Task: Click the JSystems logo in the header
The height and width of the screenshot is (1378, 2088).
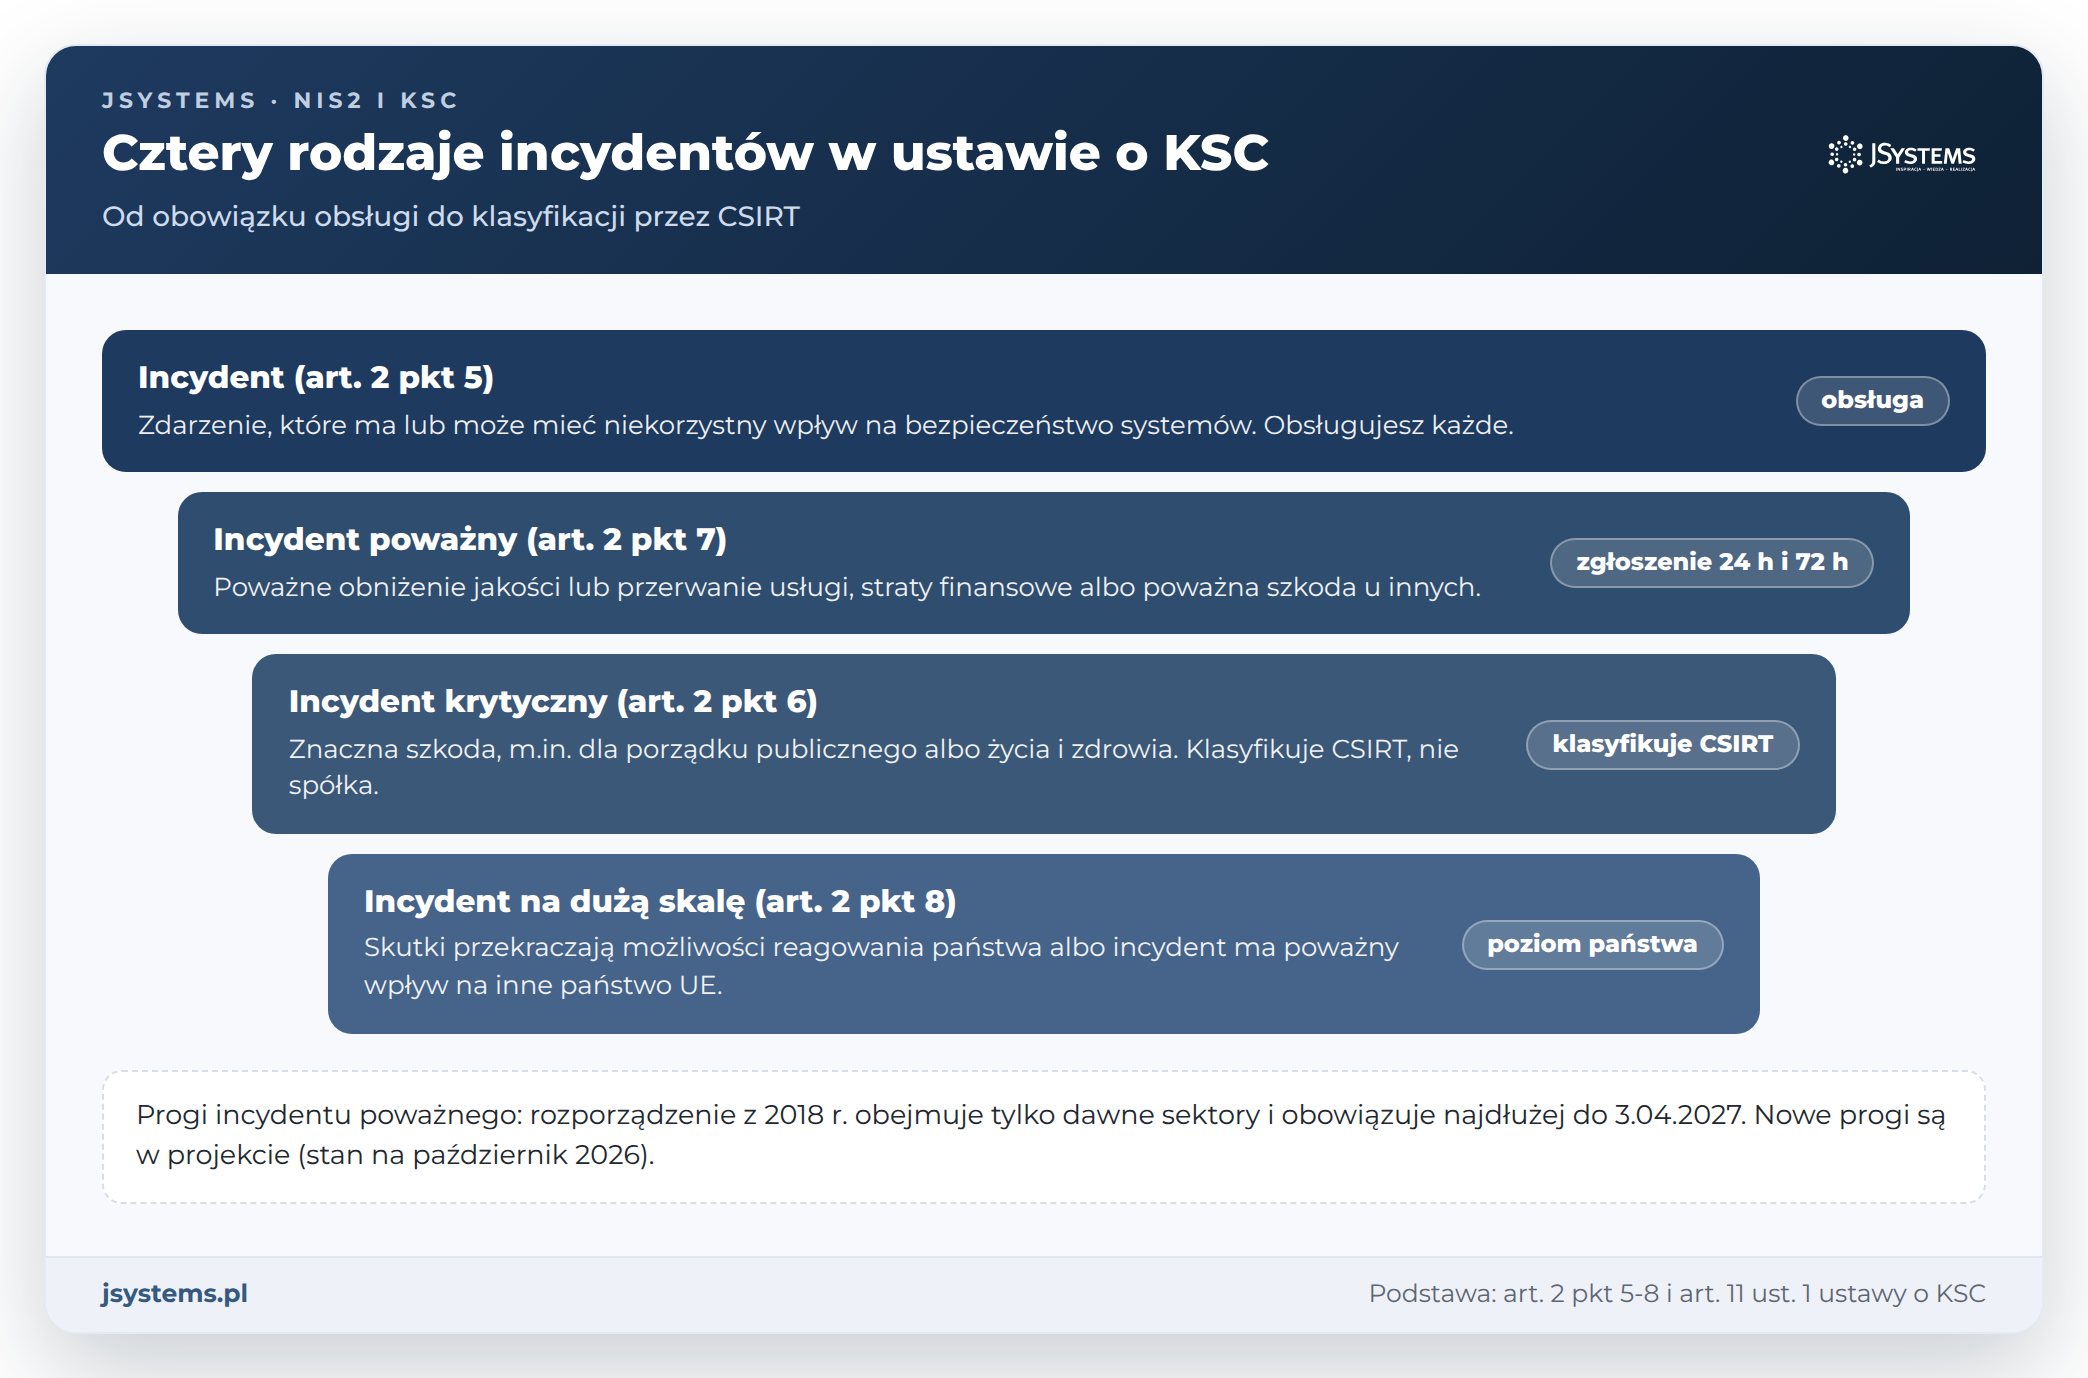Action: click(1902, 155)
